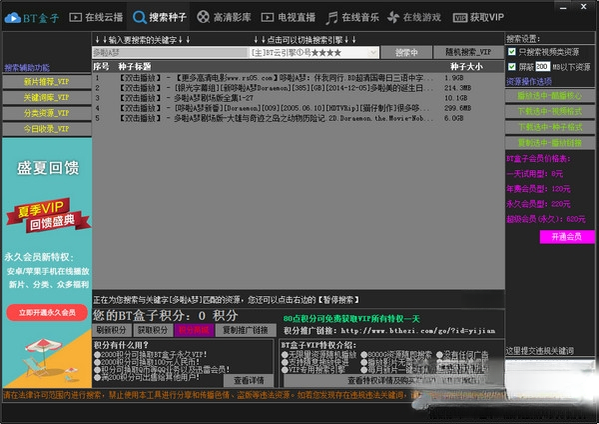Select result row 哆啦A梦剧场版全集1-27
This screenshot has height=424, width=599.
tap(298, 98)
